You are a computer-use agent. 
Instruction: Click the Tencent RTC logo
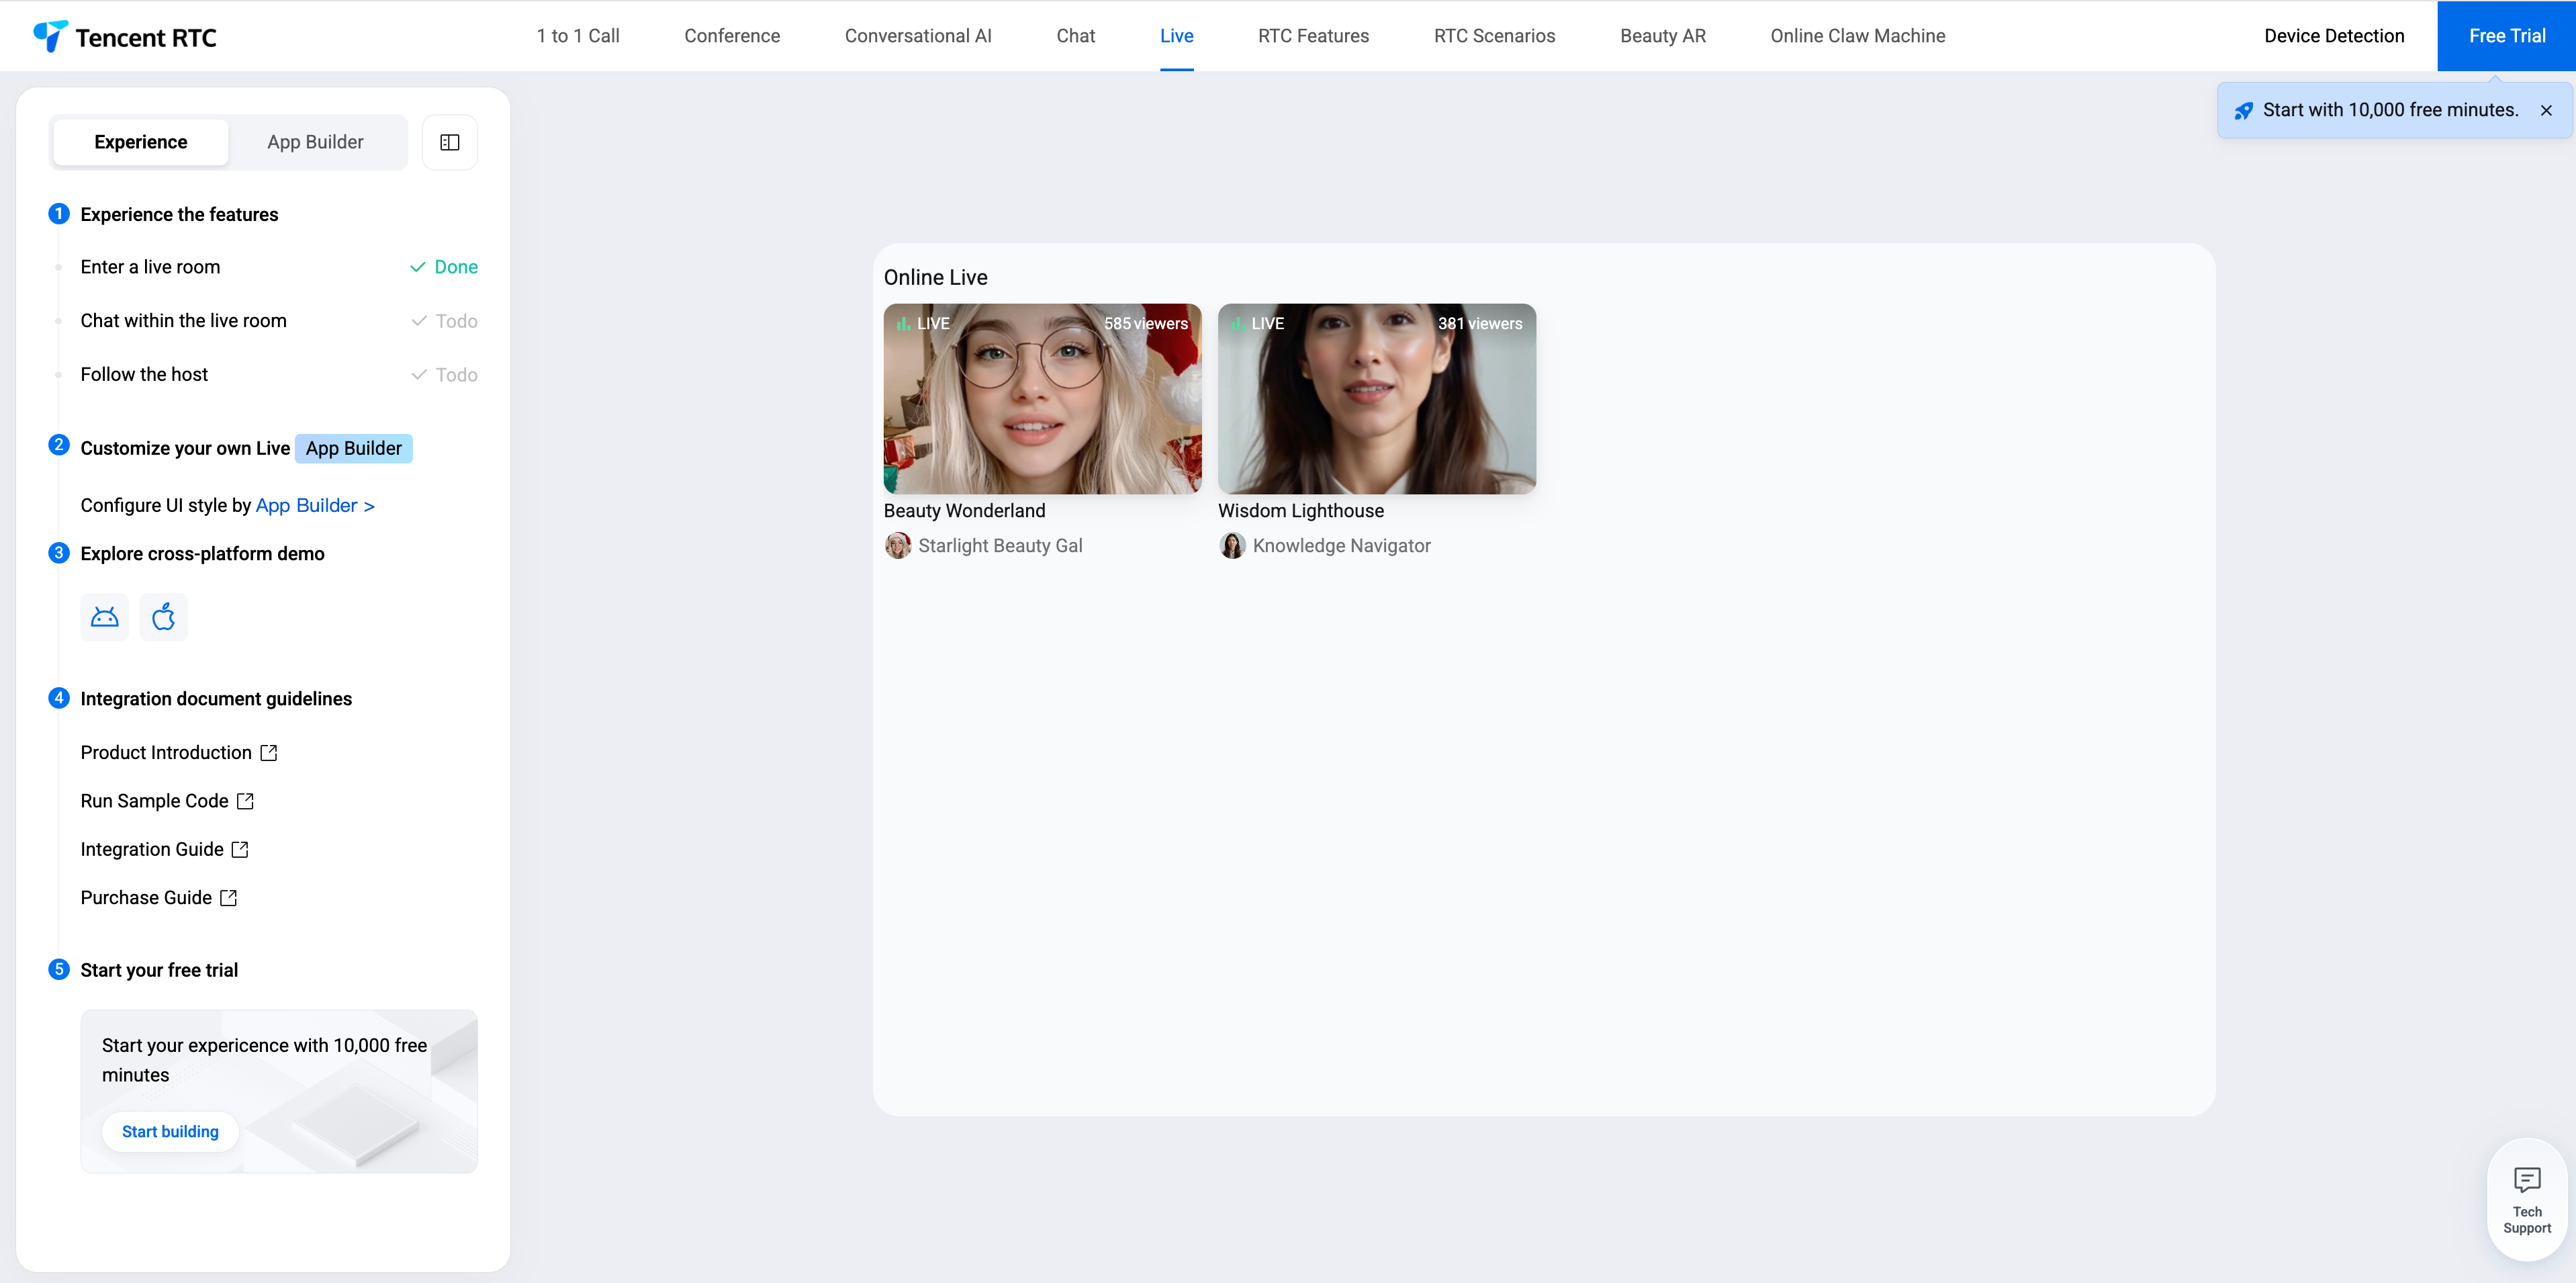125,37
